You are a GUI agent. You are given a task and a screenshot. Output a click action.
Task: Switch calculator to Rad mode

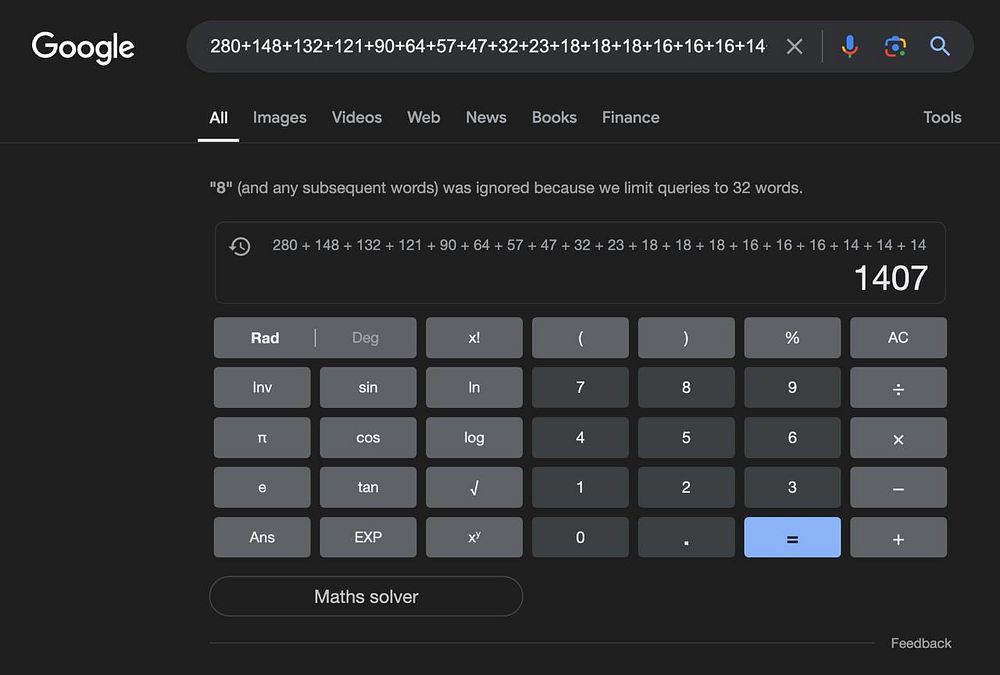point(265,338)
